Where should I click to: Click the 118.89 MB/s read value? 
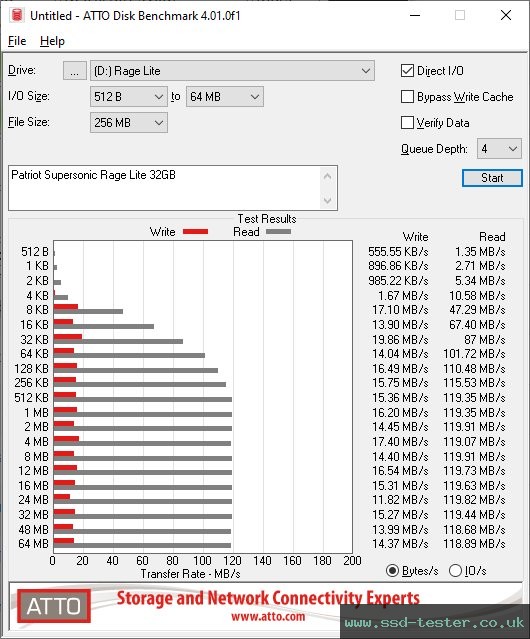click(x=474, y=544)
